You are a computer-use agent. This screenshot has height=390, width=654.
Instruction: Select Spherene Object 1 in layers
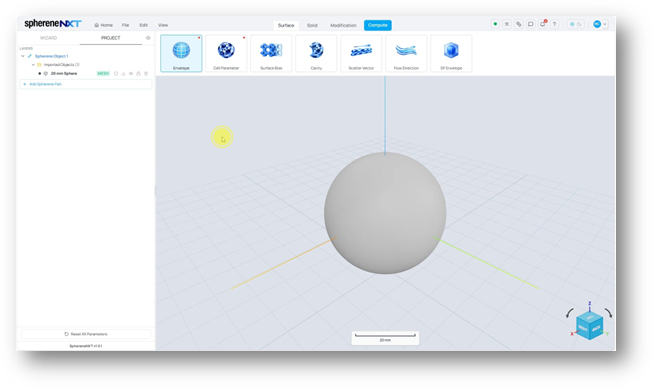(51, 56)
